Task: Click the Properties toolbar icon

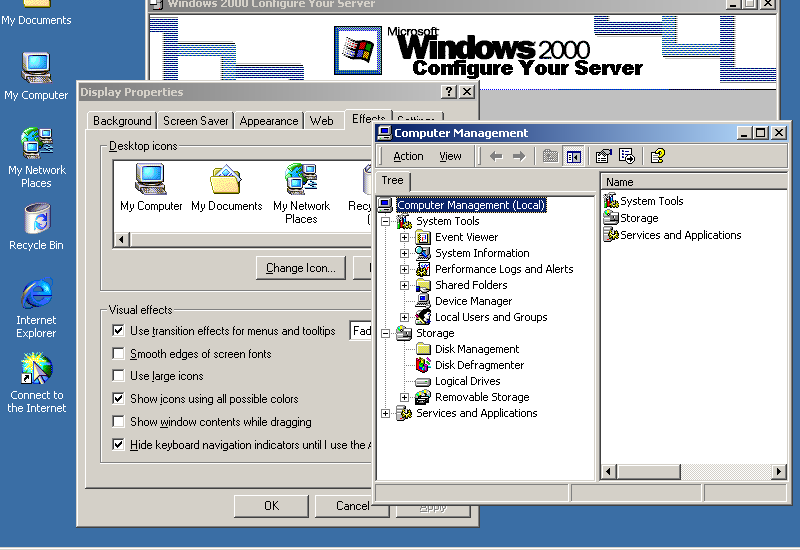Action: [x=603, y=156]
